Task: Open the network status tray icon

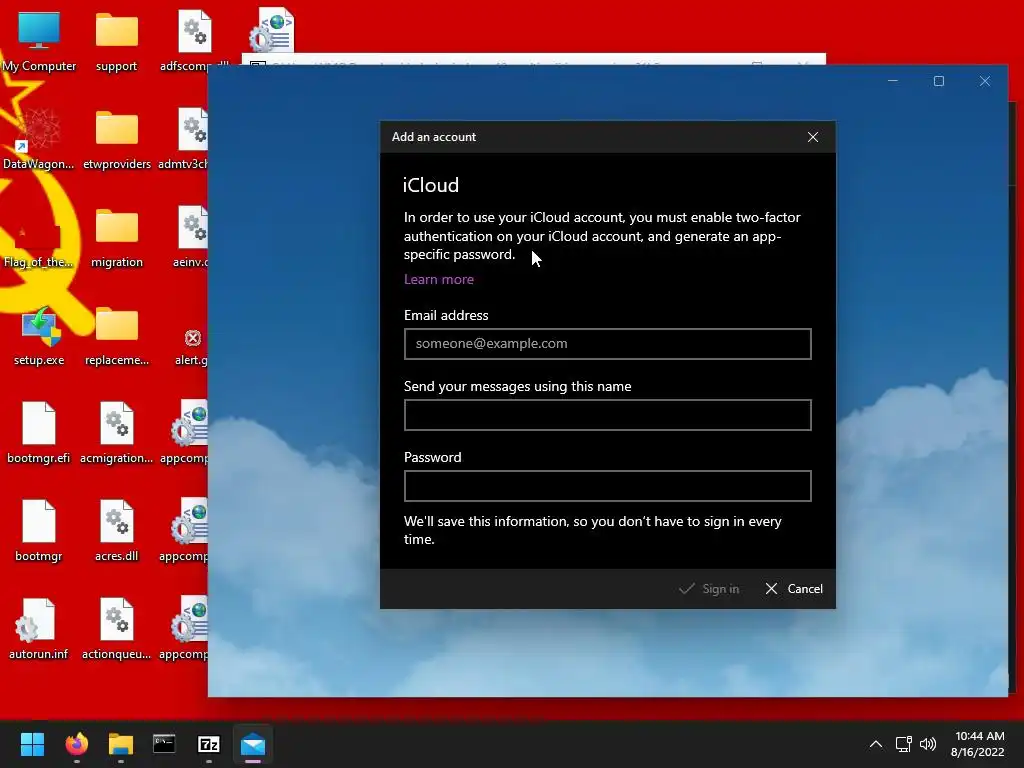Action: coord(903,744)
